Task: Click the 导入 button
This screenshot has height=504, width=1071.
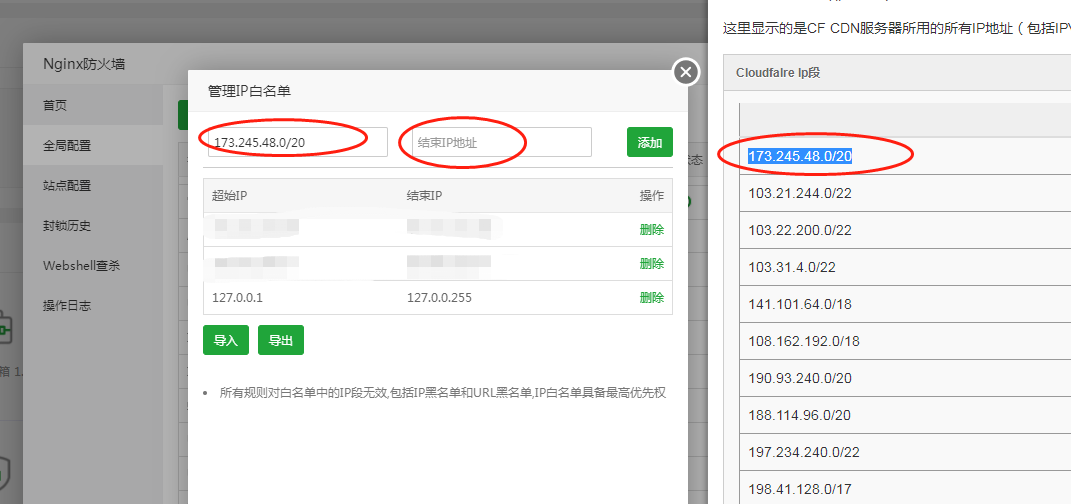Action: pos(226,340)
